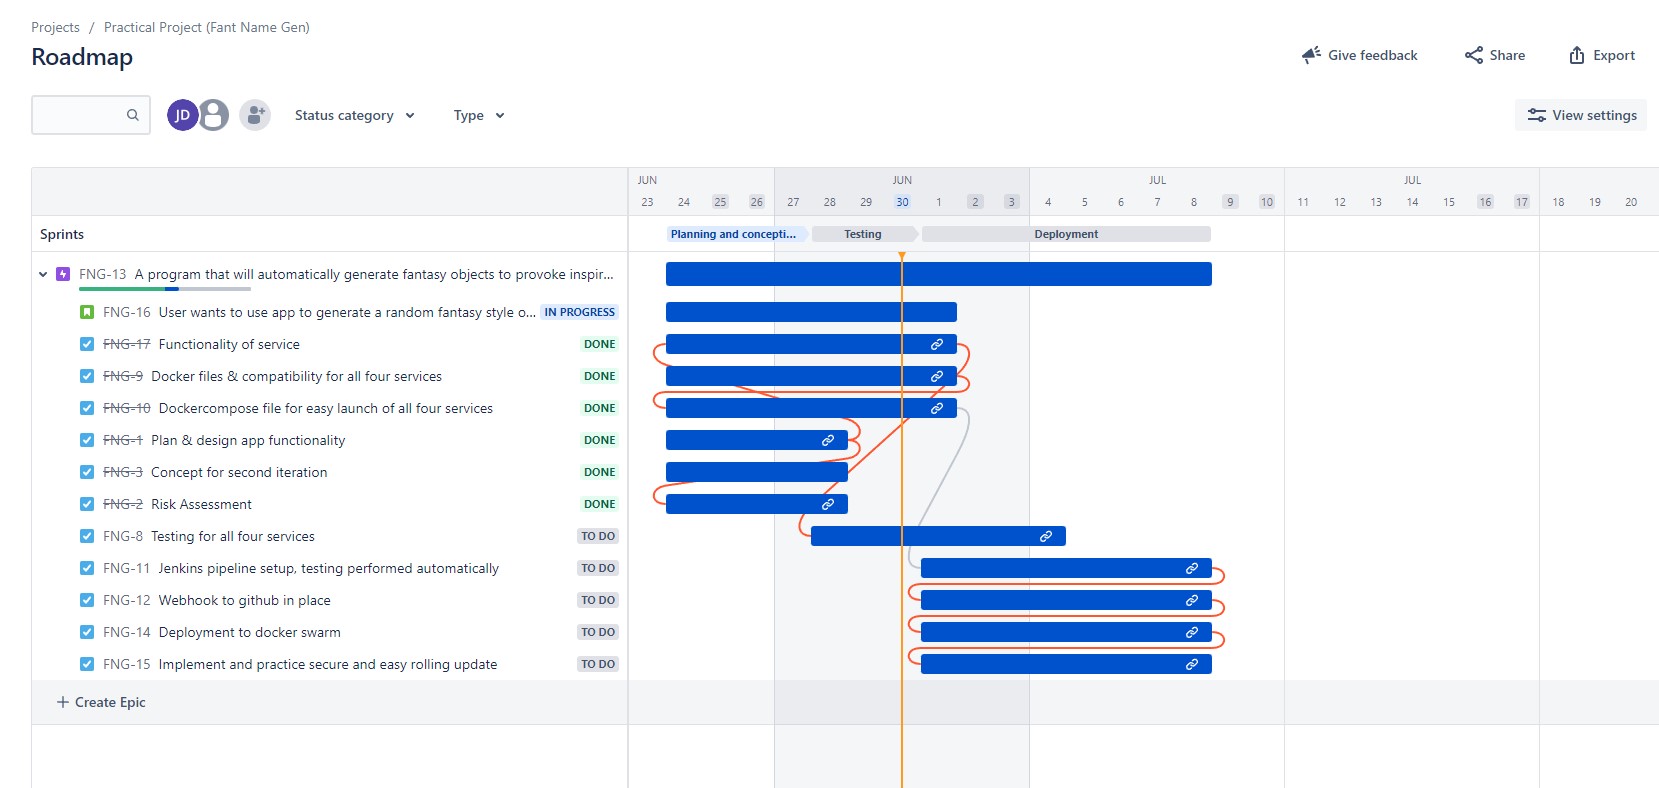Collapse the FNG-13 epic row
Screen dimensions: 1659x788
43,274
